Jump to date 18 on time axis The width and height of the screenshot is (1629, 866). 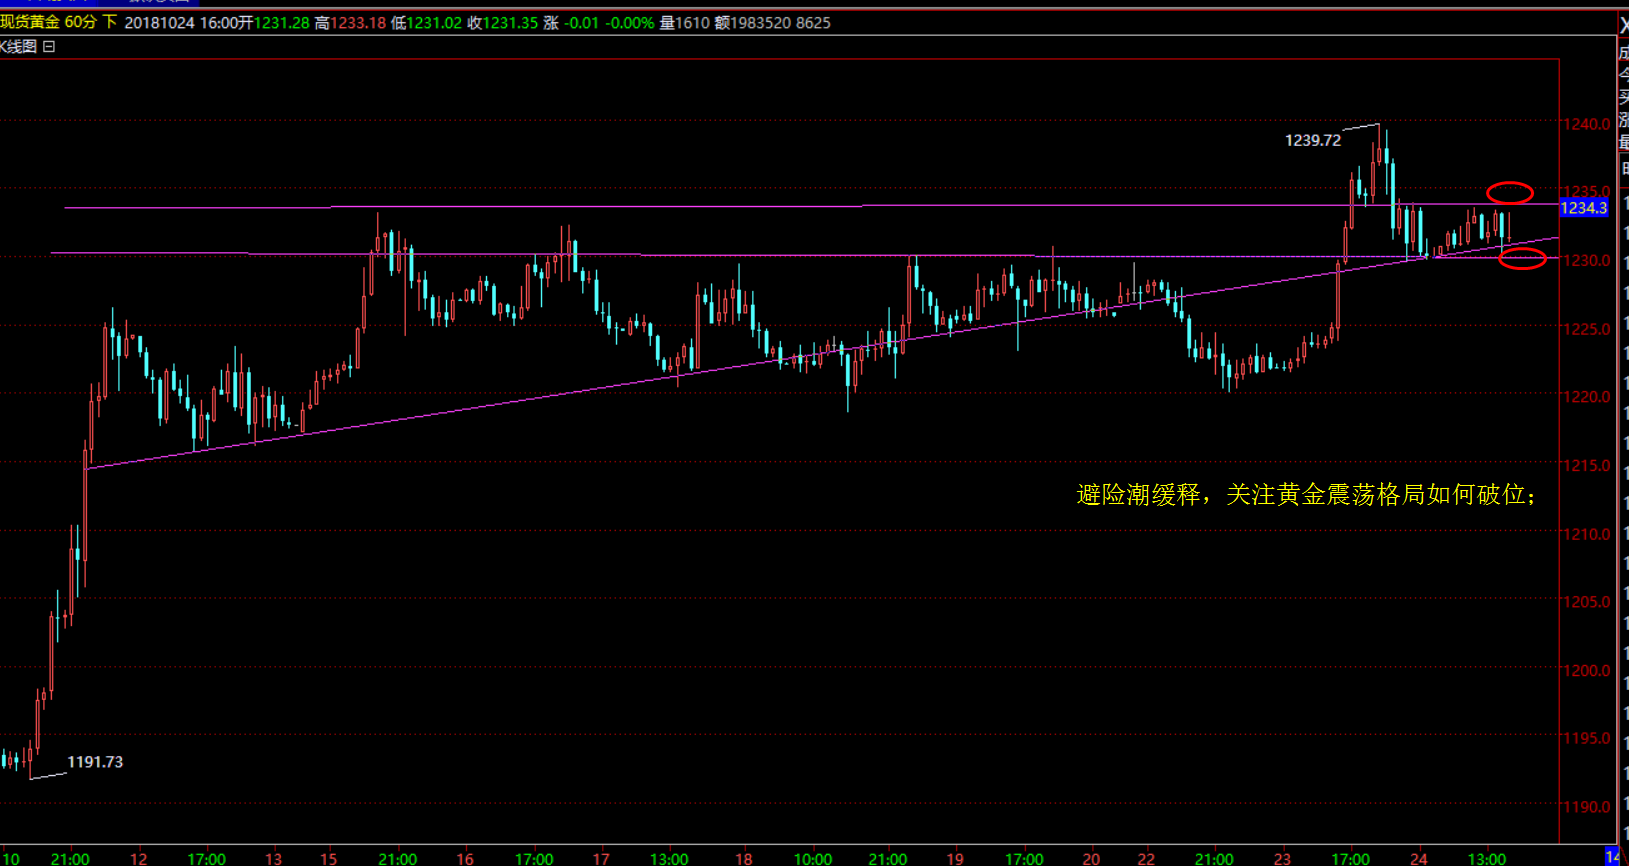744,858
